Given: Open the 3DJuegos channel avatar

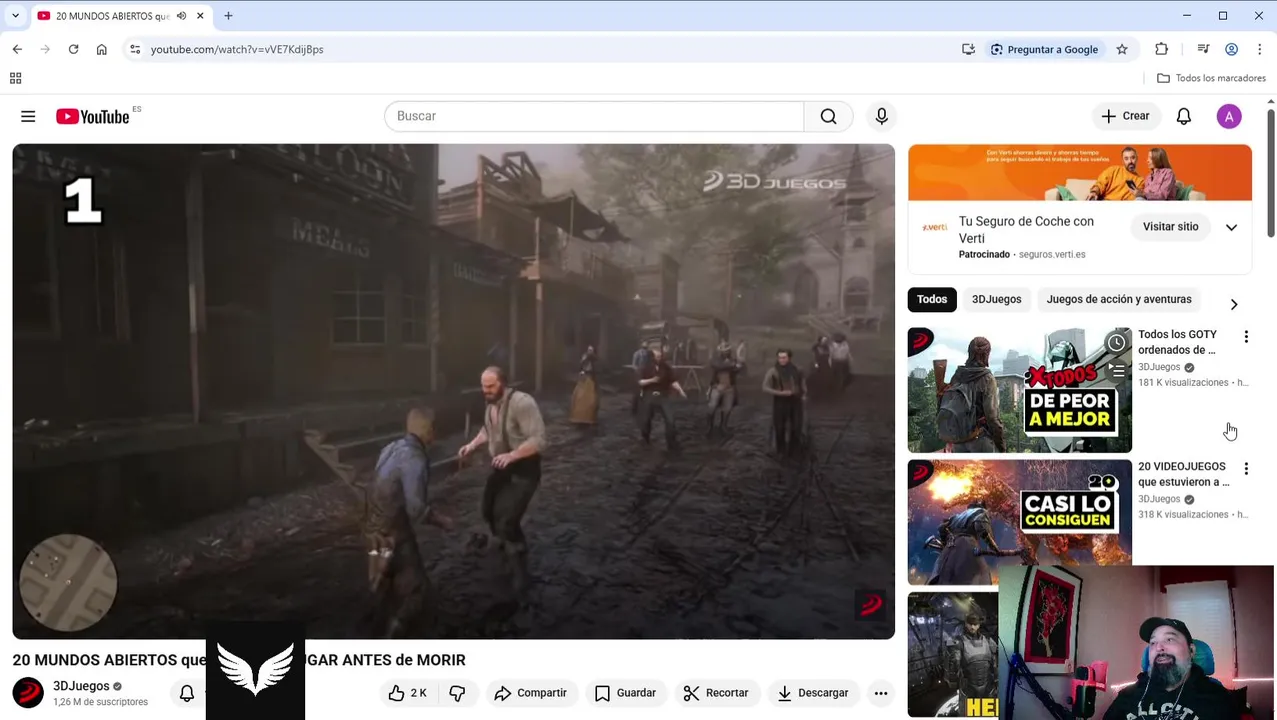Looking at the screenshot, I should pyautogui.click(x=28, y=692).
